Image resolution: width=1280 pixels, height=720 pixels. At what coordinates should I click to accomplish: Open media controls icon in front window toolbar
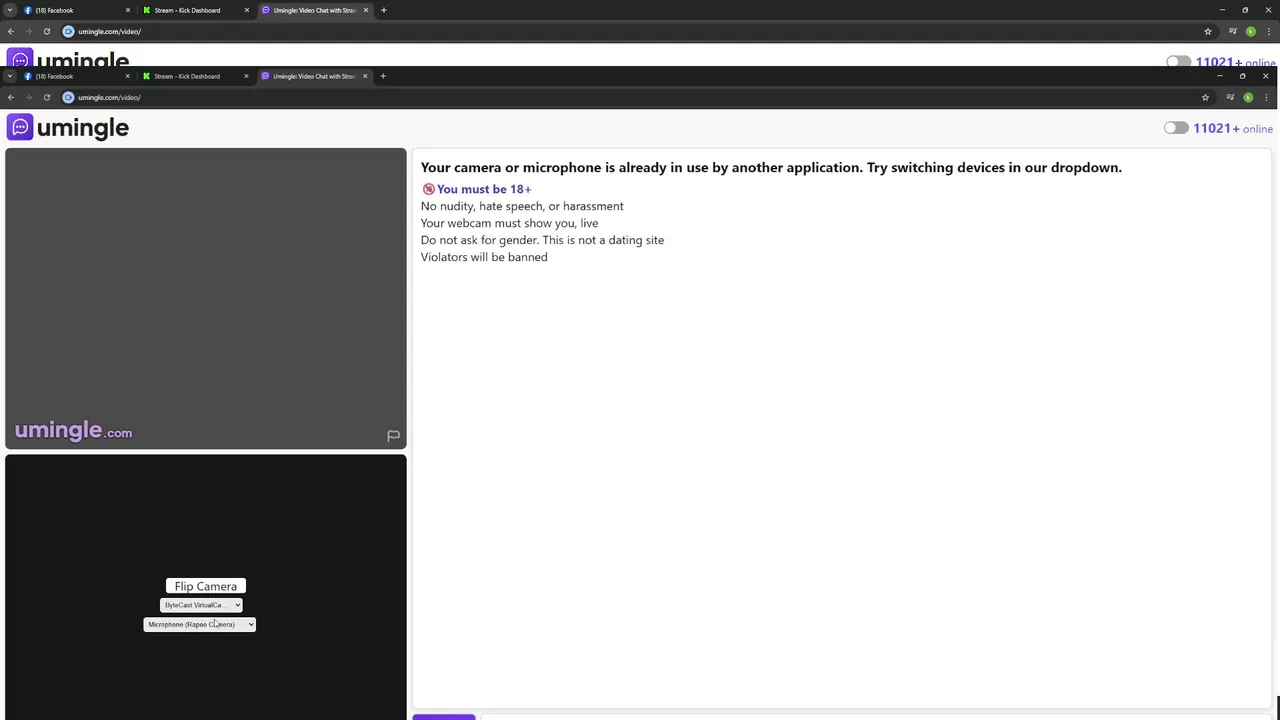pos(1230,97)
